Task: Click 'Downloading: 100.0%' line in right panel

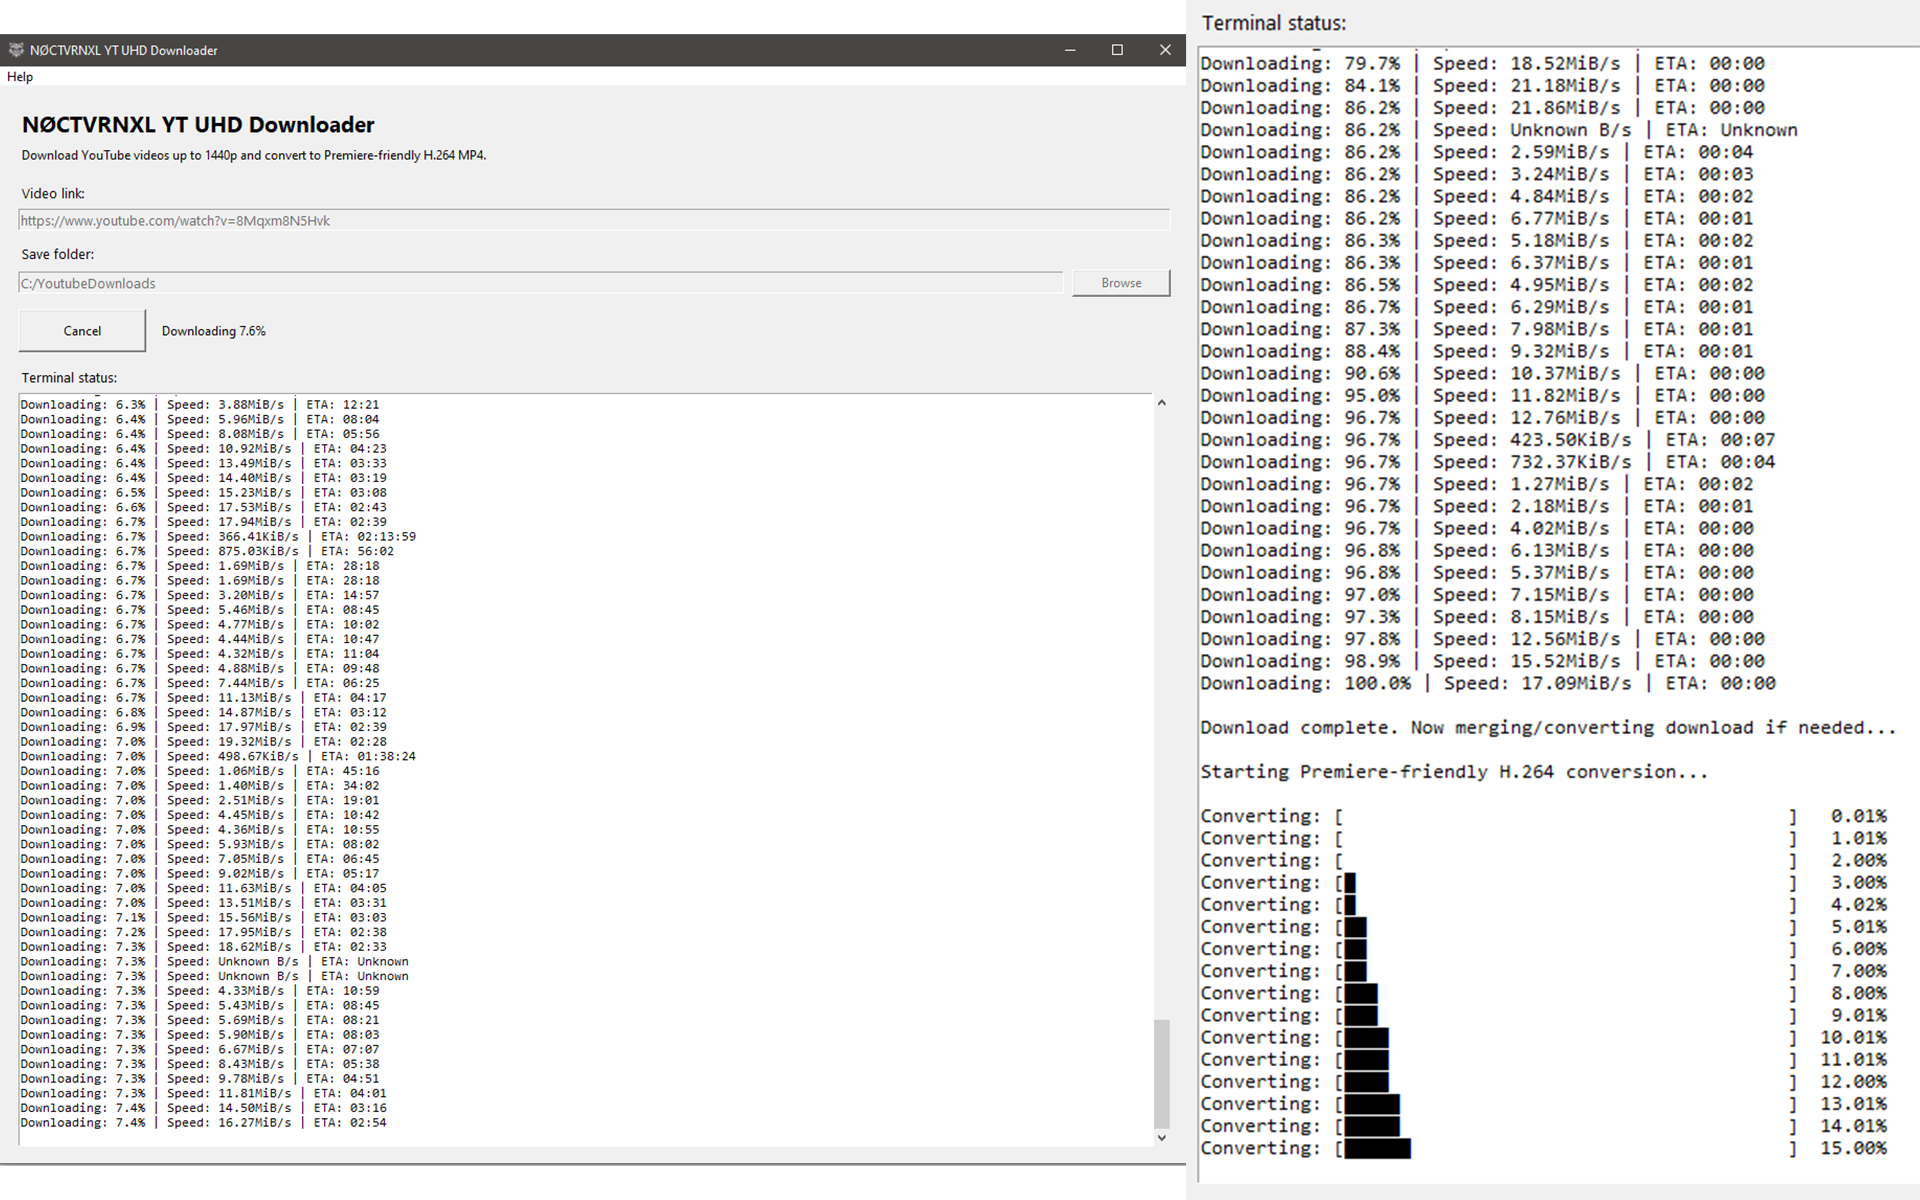Action: coord(1488,684)
